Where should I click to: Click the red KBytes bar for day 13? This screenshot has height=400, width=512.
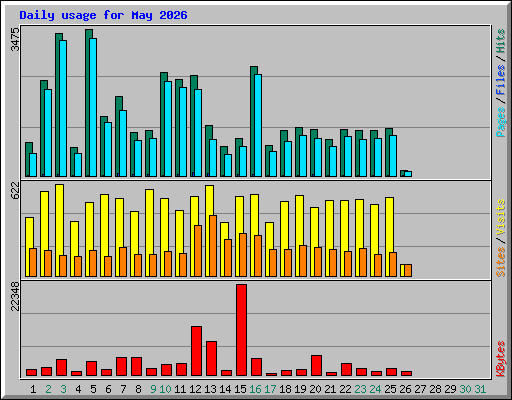coord(211,359)
